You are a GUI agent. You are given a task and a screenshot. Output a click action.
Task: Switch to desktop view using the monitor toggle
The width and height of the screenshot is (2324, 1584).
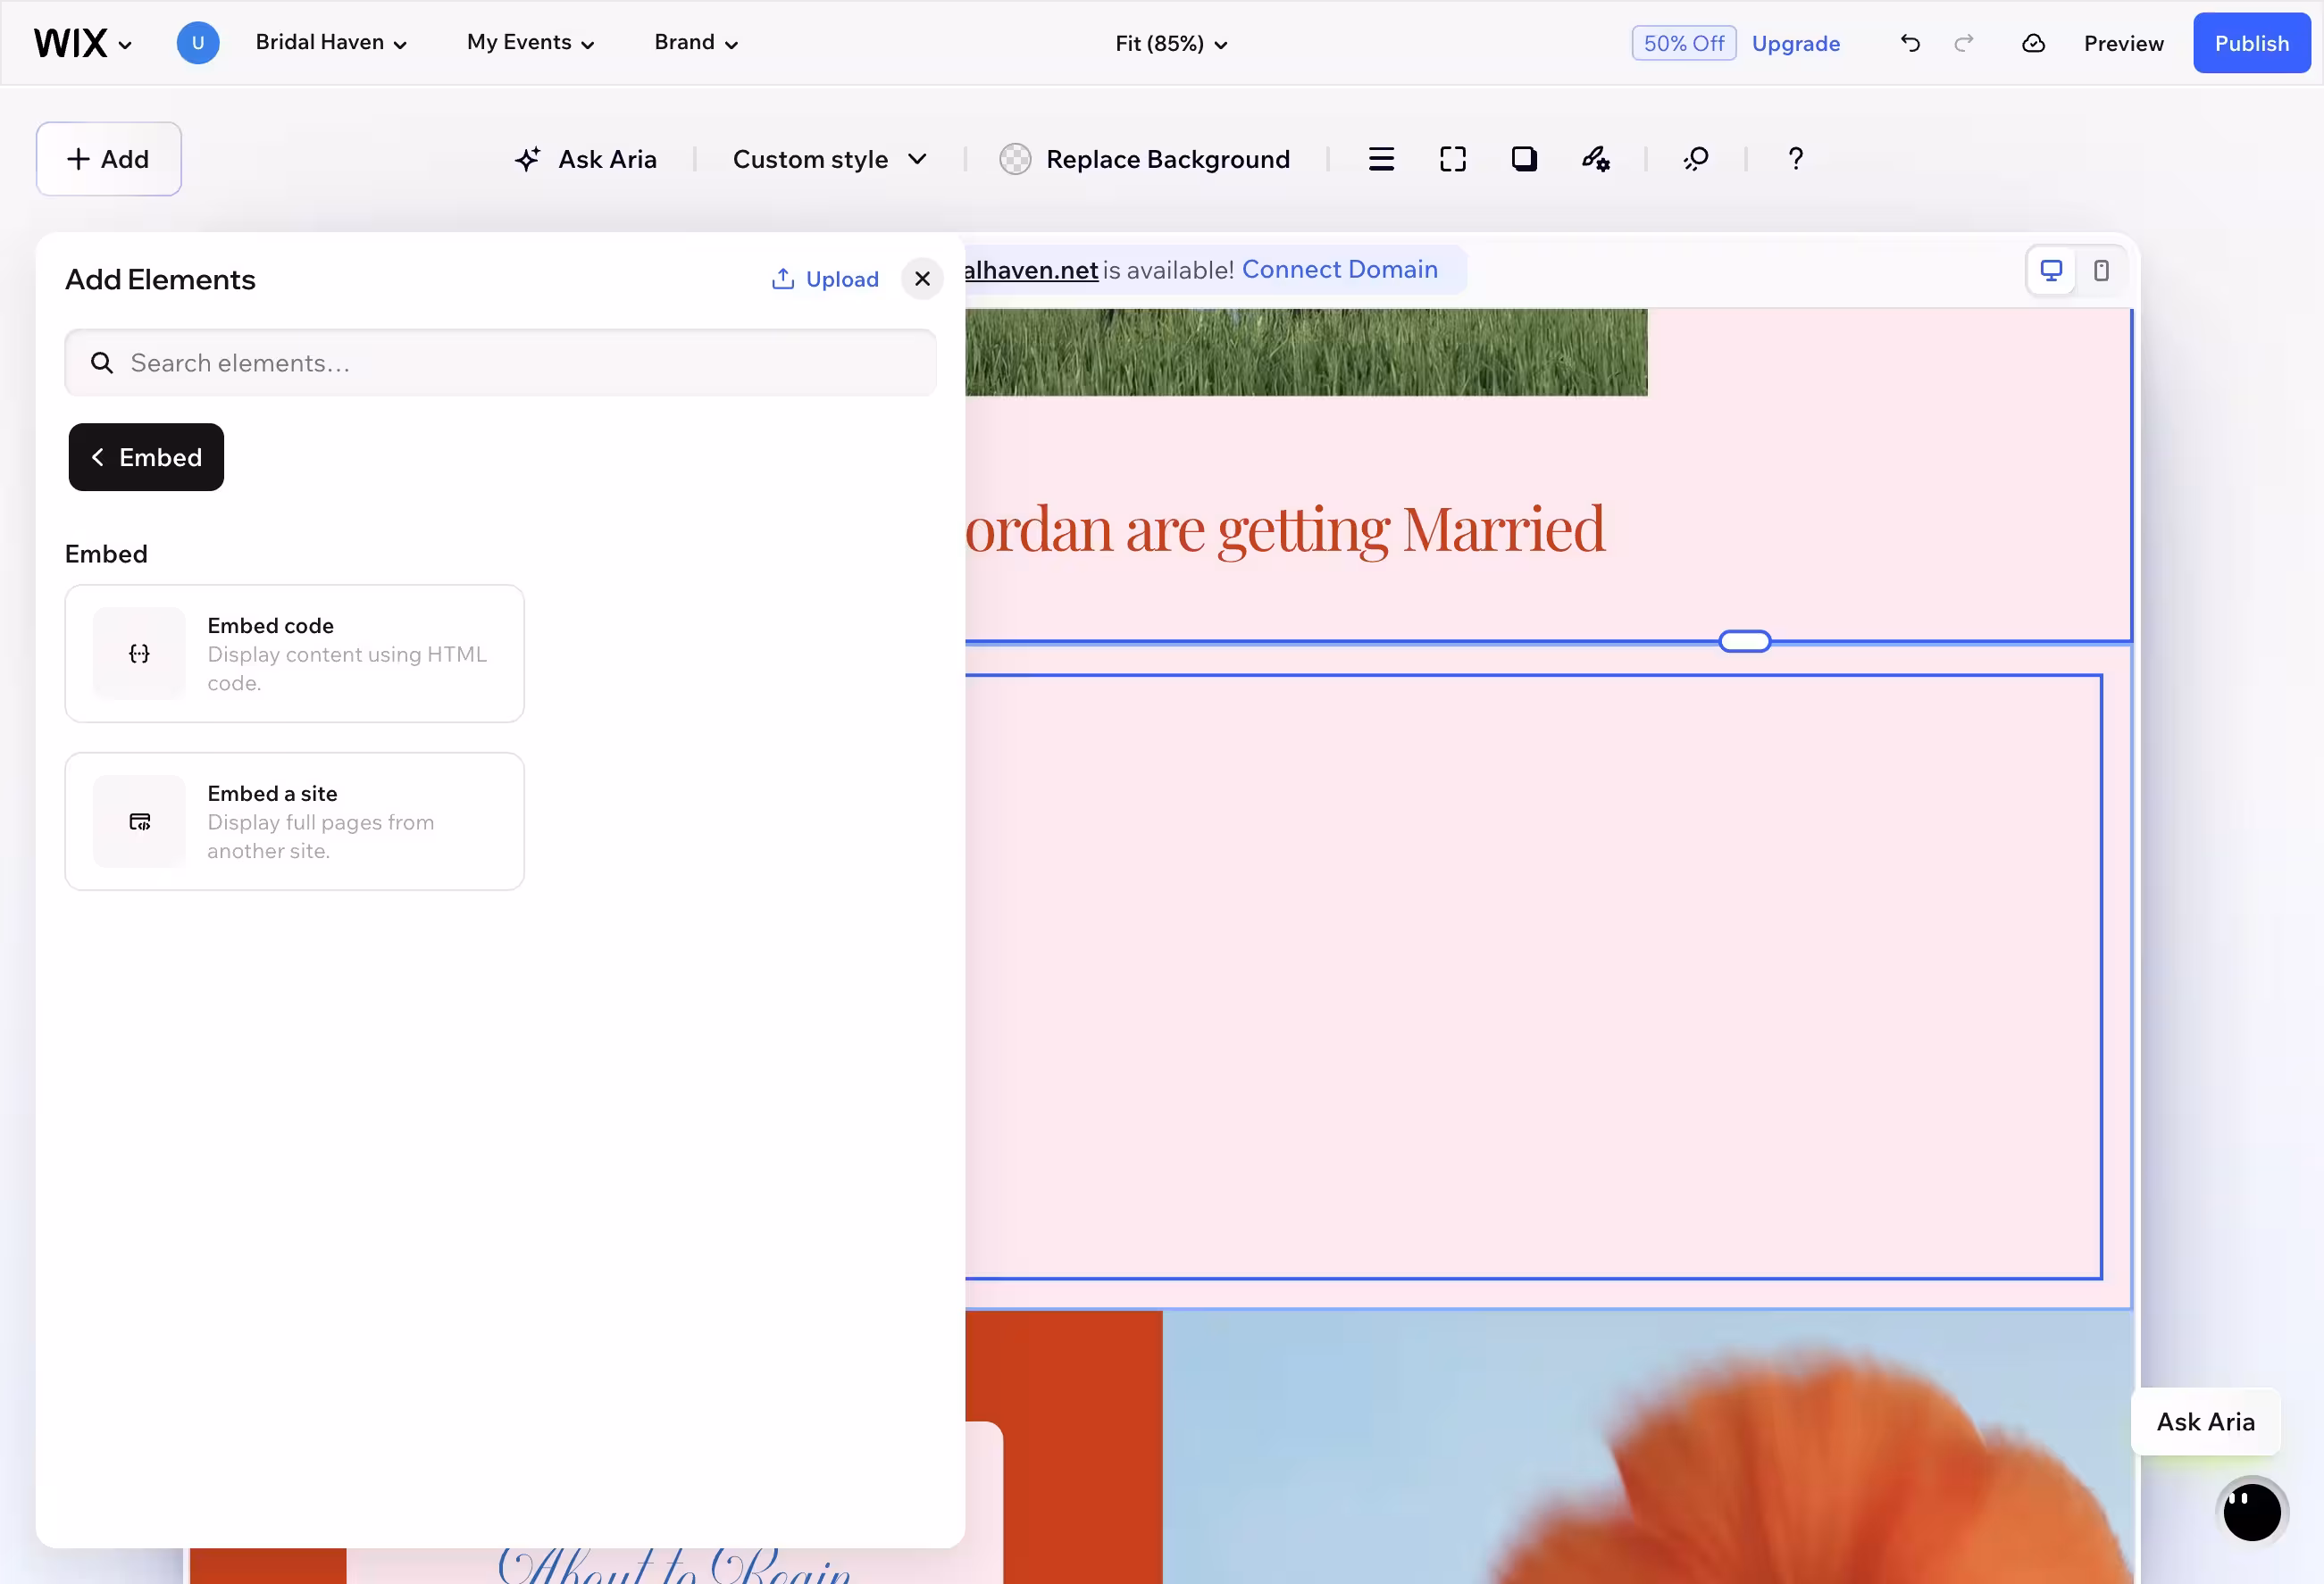[2051, 270]
